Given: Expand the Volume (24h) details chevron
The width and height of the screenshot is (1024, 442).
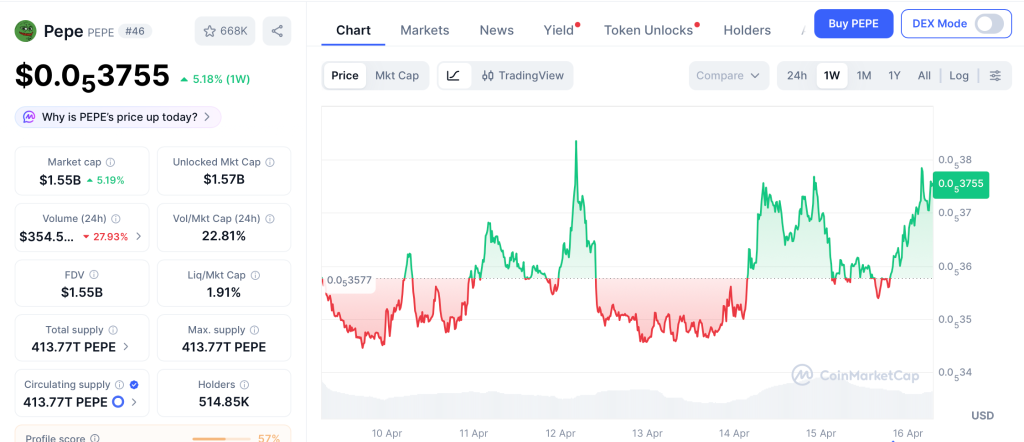Looking at the screenshot, I should [138, 237].
